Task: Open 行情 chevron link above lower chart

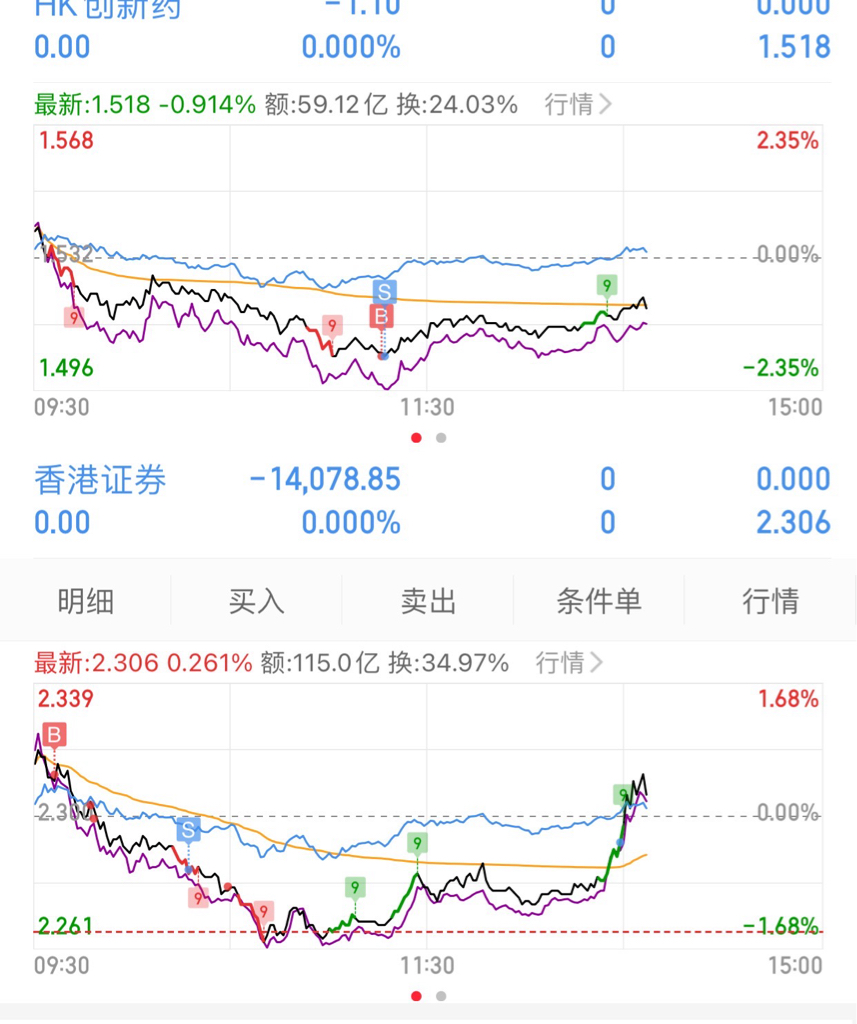Action: [x=569, y=663]
